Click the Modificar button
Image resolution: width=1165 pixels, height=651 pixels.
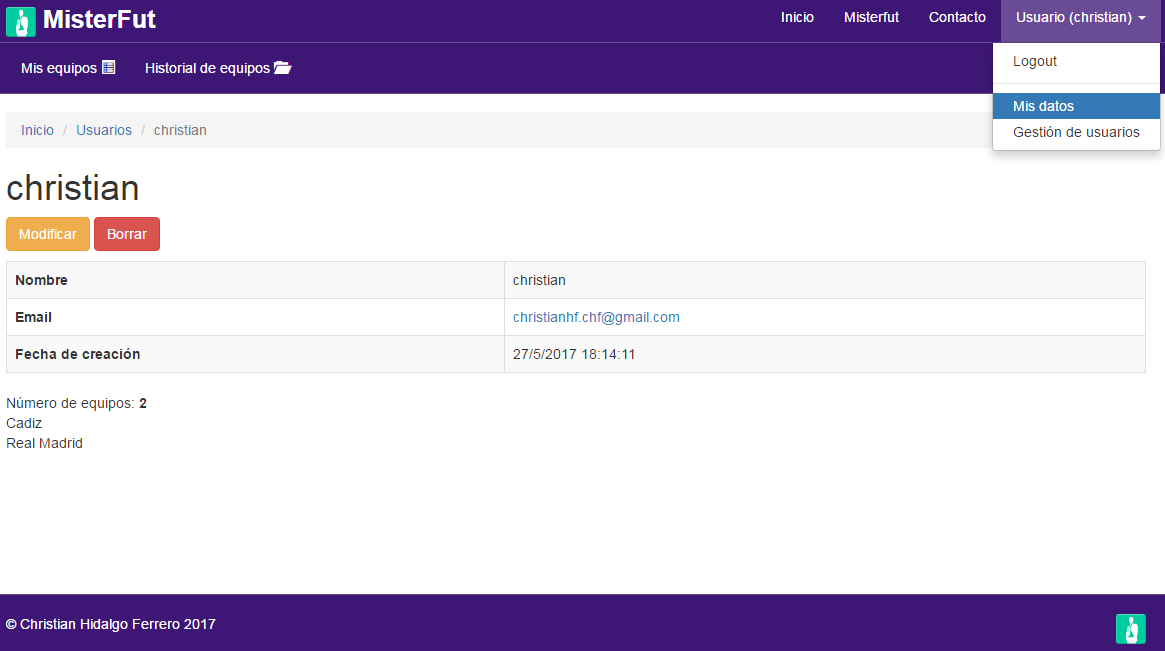(48, 234)
